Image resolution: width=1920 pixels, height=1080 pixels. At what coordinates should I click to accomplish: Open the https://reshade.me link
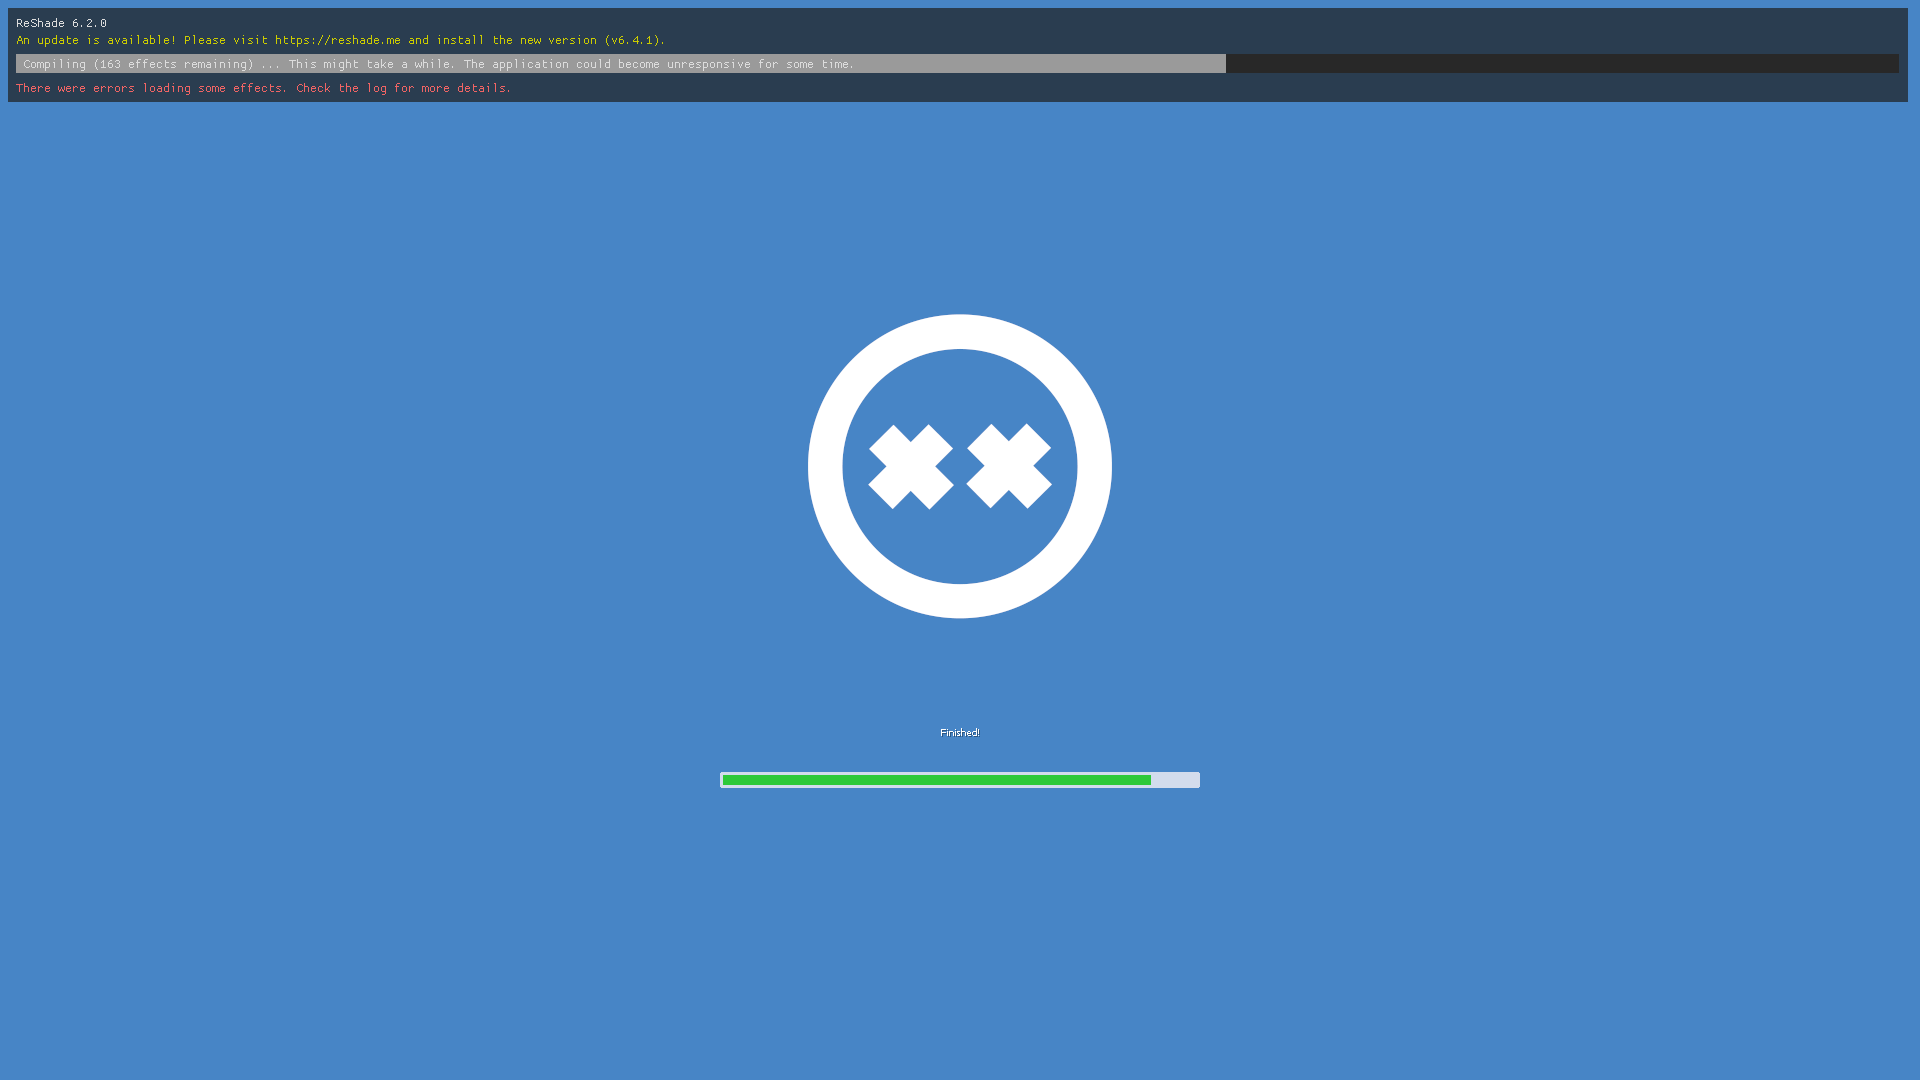[337, 40]
